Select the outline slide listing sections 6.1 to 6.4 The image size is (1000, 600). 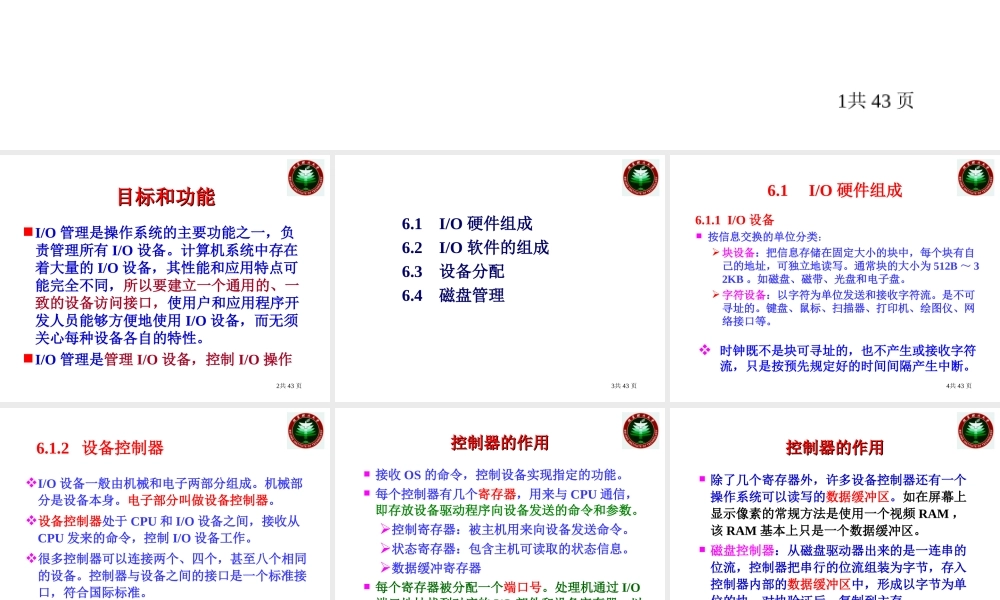(x=499, y=278)
